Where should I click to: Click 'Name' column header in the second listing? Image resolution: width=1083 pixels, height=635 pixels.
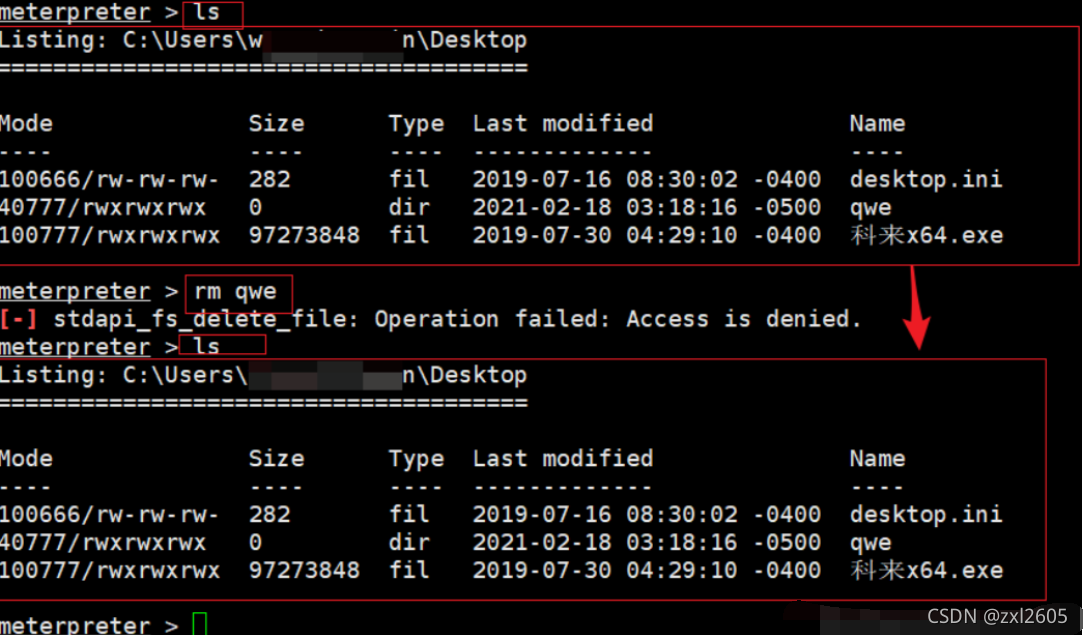pyautogui.click(x=877, y=459)
